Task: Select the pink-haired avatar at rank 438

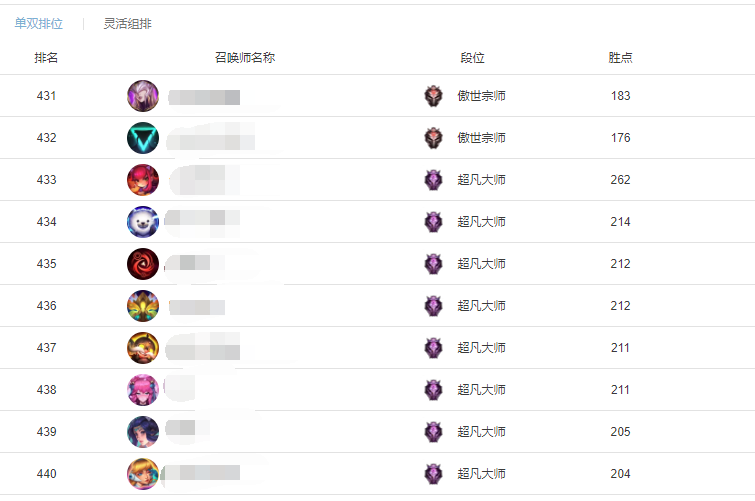Action: (143, 390)
